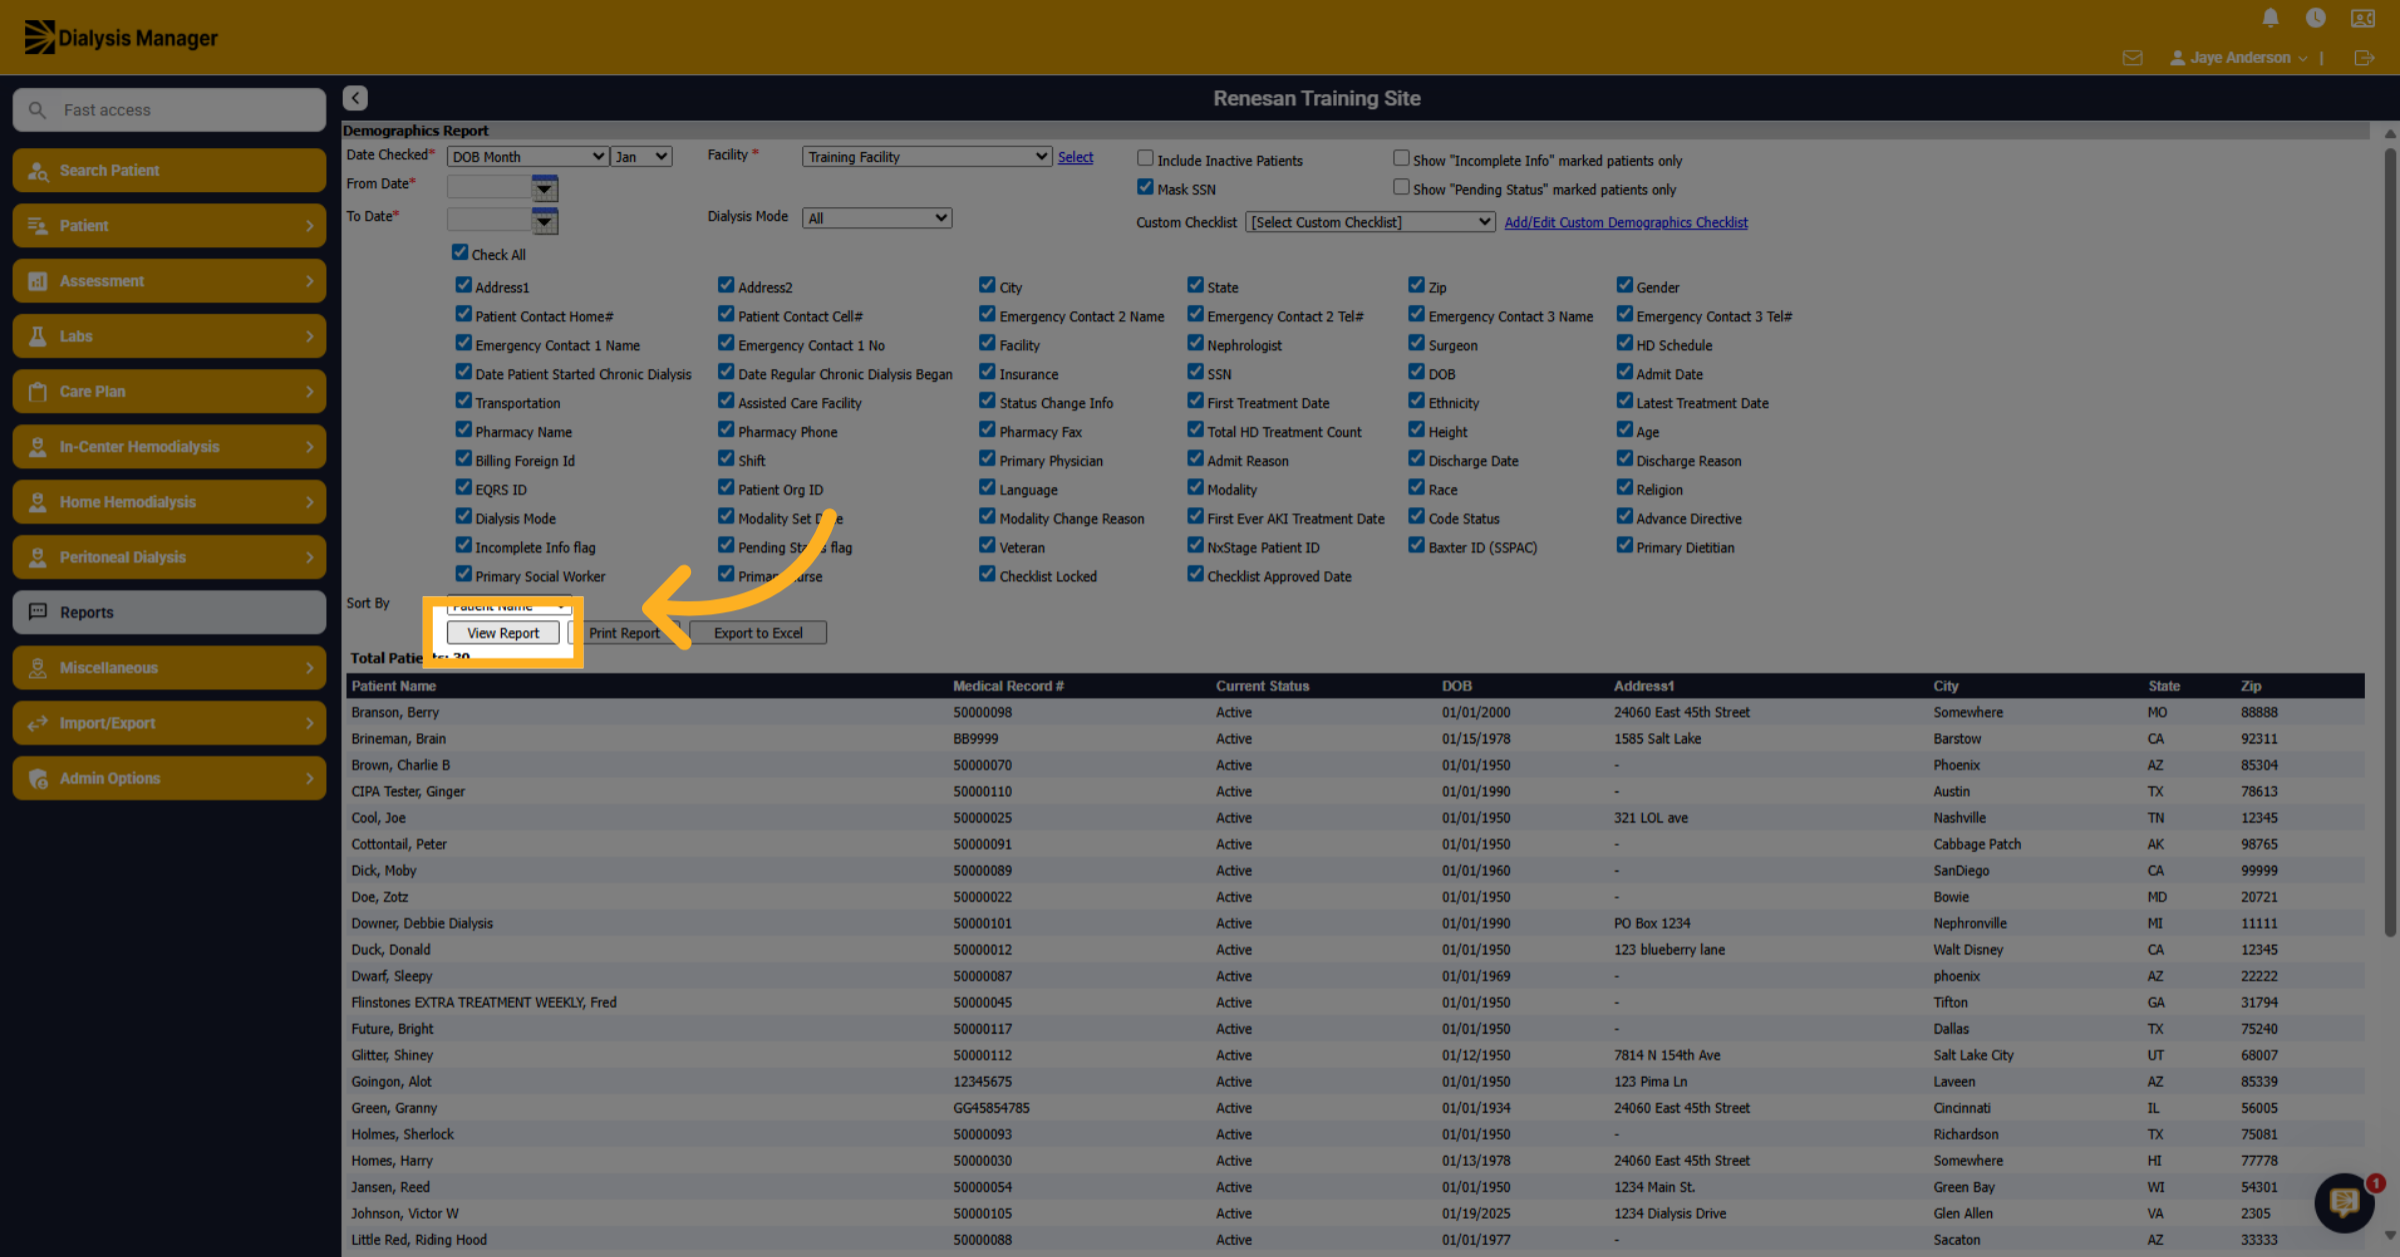This screenshot has width=2400, height=1257.
Task: Open the DOB Month date type dropdown
Action: (528, 157)
